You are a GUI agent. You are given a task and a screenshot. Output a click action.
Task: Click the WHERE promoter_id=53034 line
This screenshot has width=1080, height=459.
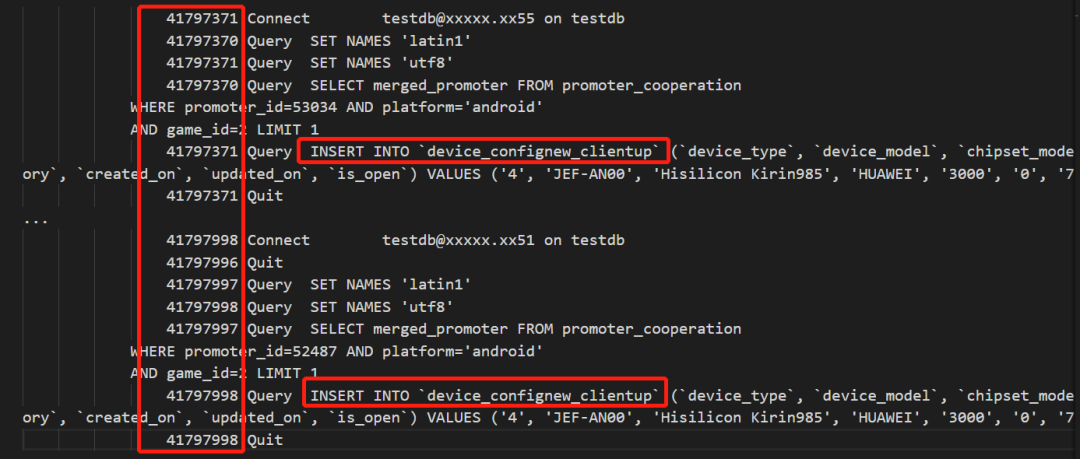point(336,107)
